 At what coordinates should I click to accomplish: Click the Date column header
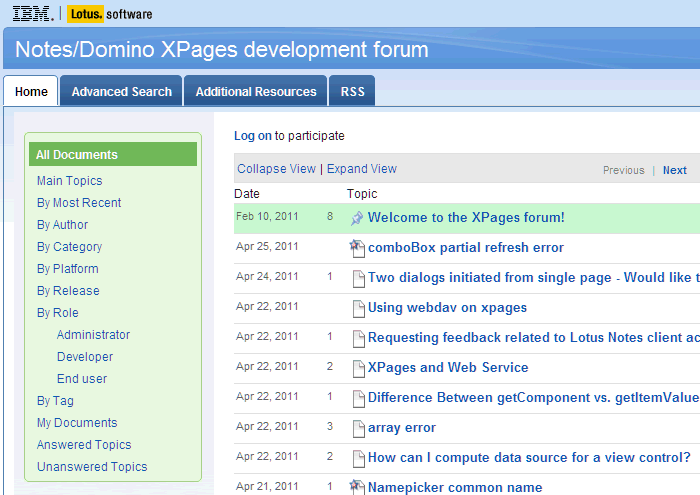(x=247, y=194)
